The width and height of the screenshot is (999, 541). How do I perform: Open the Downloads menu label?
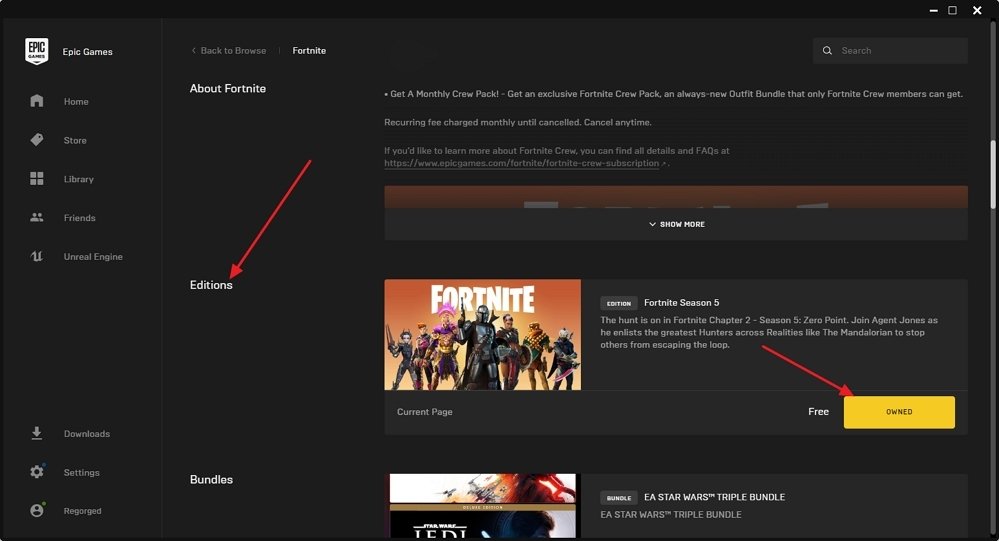(87, 434)
